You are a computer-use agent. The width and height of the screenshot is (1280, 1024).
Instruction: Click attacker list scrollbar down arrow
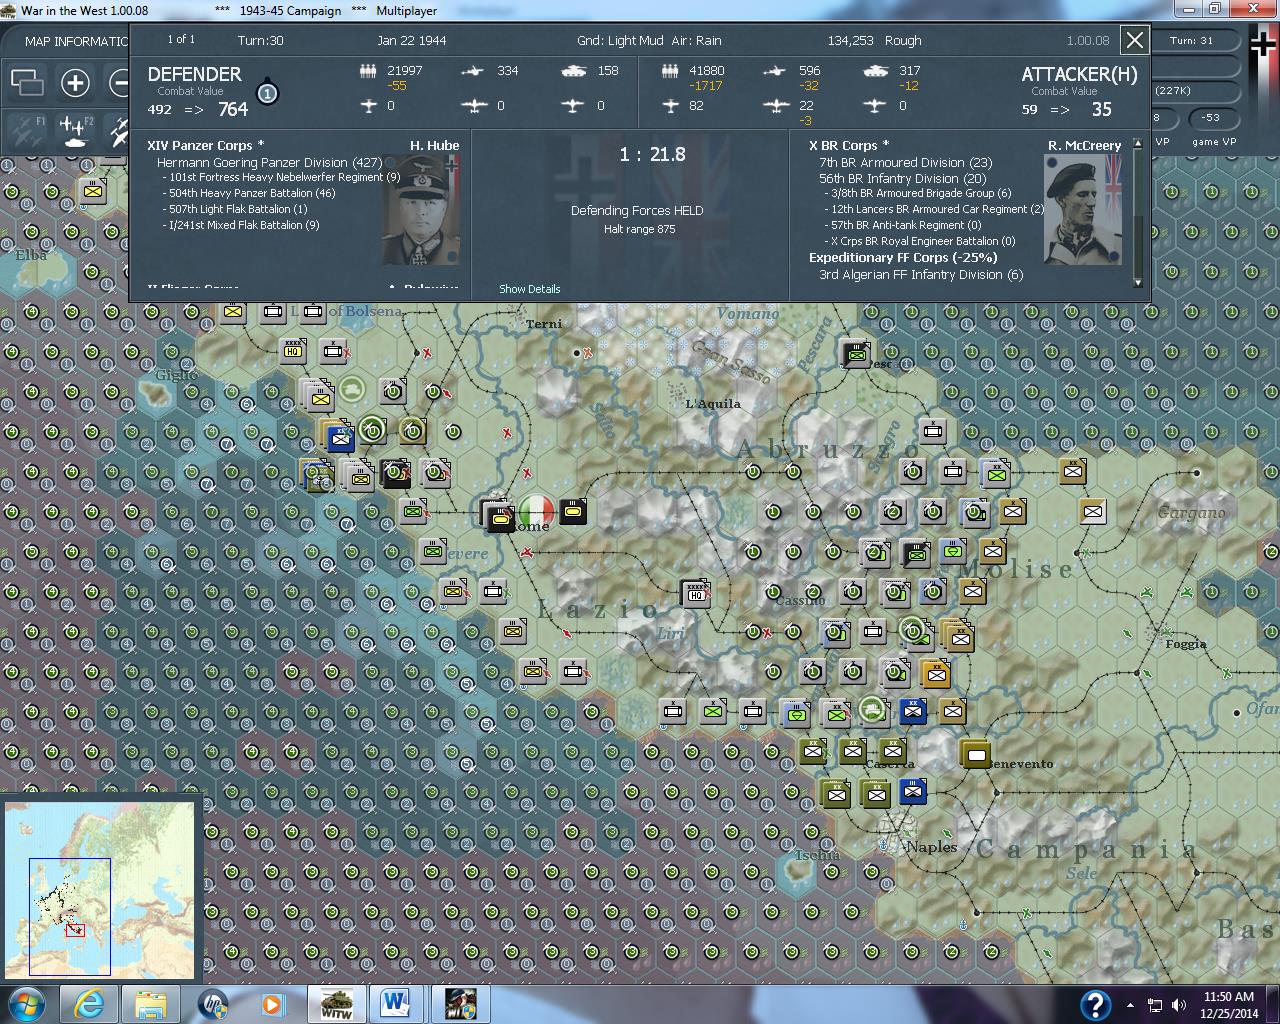coord(1137,283)
